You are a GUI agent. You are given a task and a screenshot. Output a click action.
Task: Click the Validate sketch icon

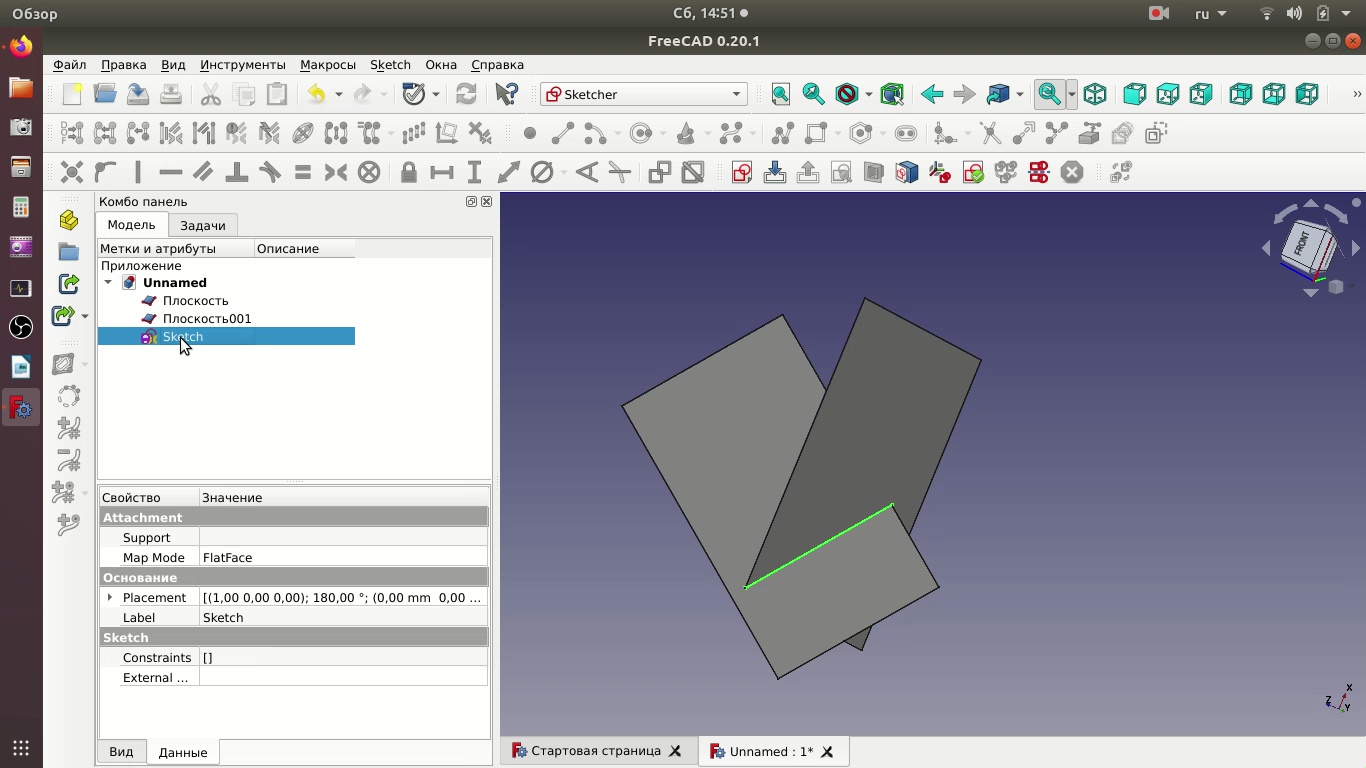pos(973,172)
